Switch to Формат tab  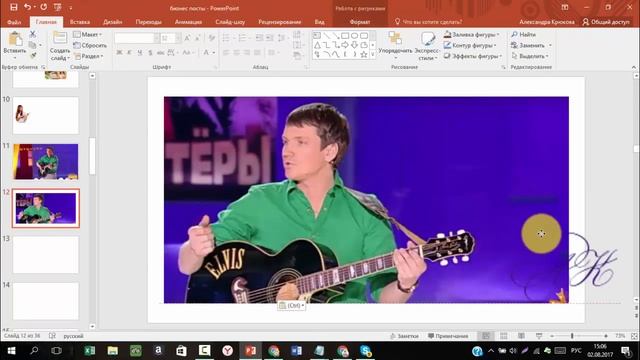tap(360, 22)
